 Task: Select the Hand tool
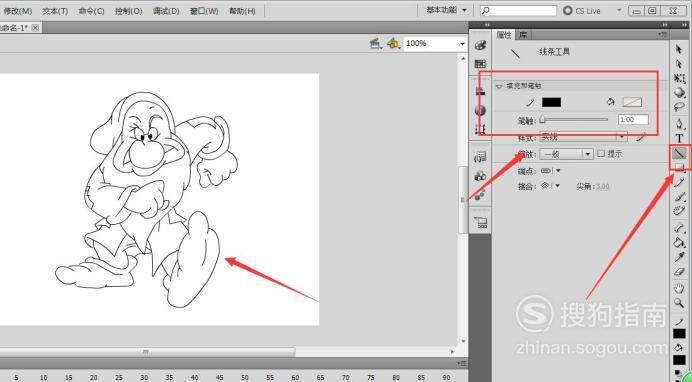679,288
